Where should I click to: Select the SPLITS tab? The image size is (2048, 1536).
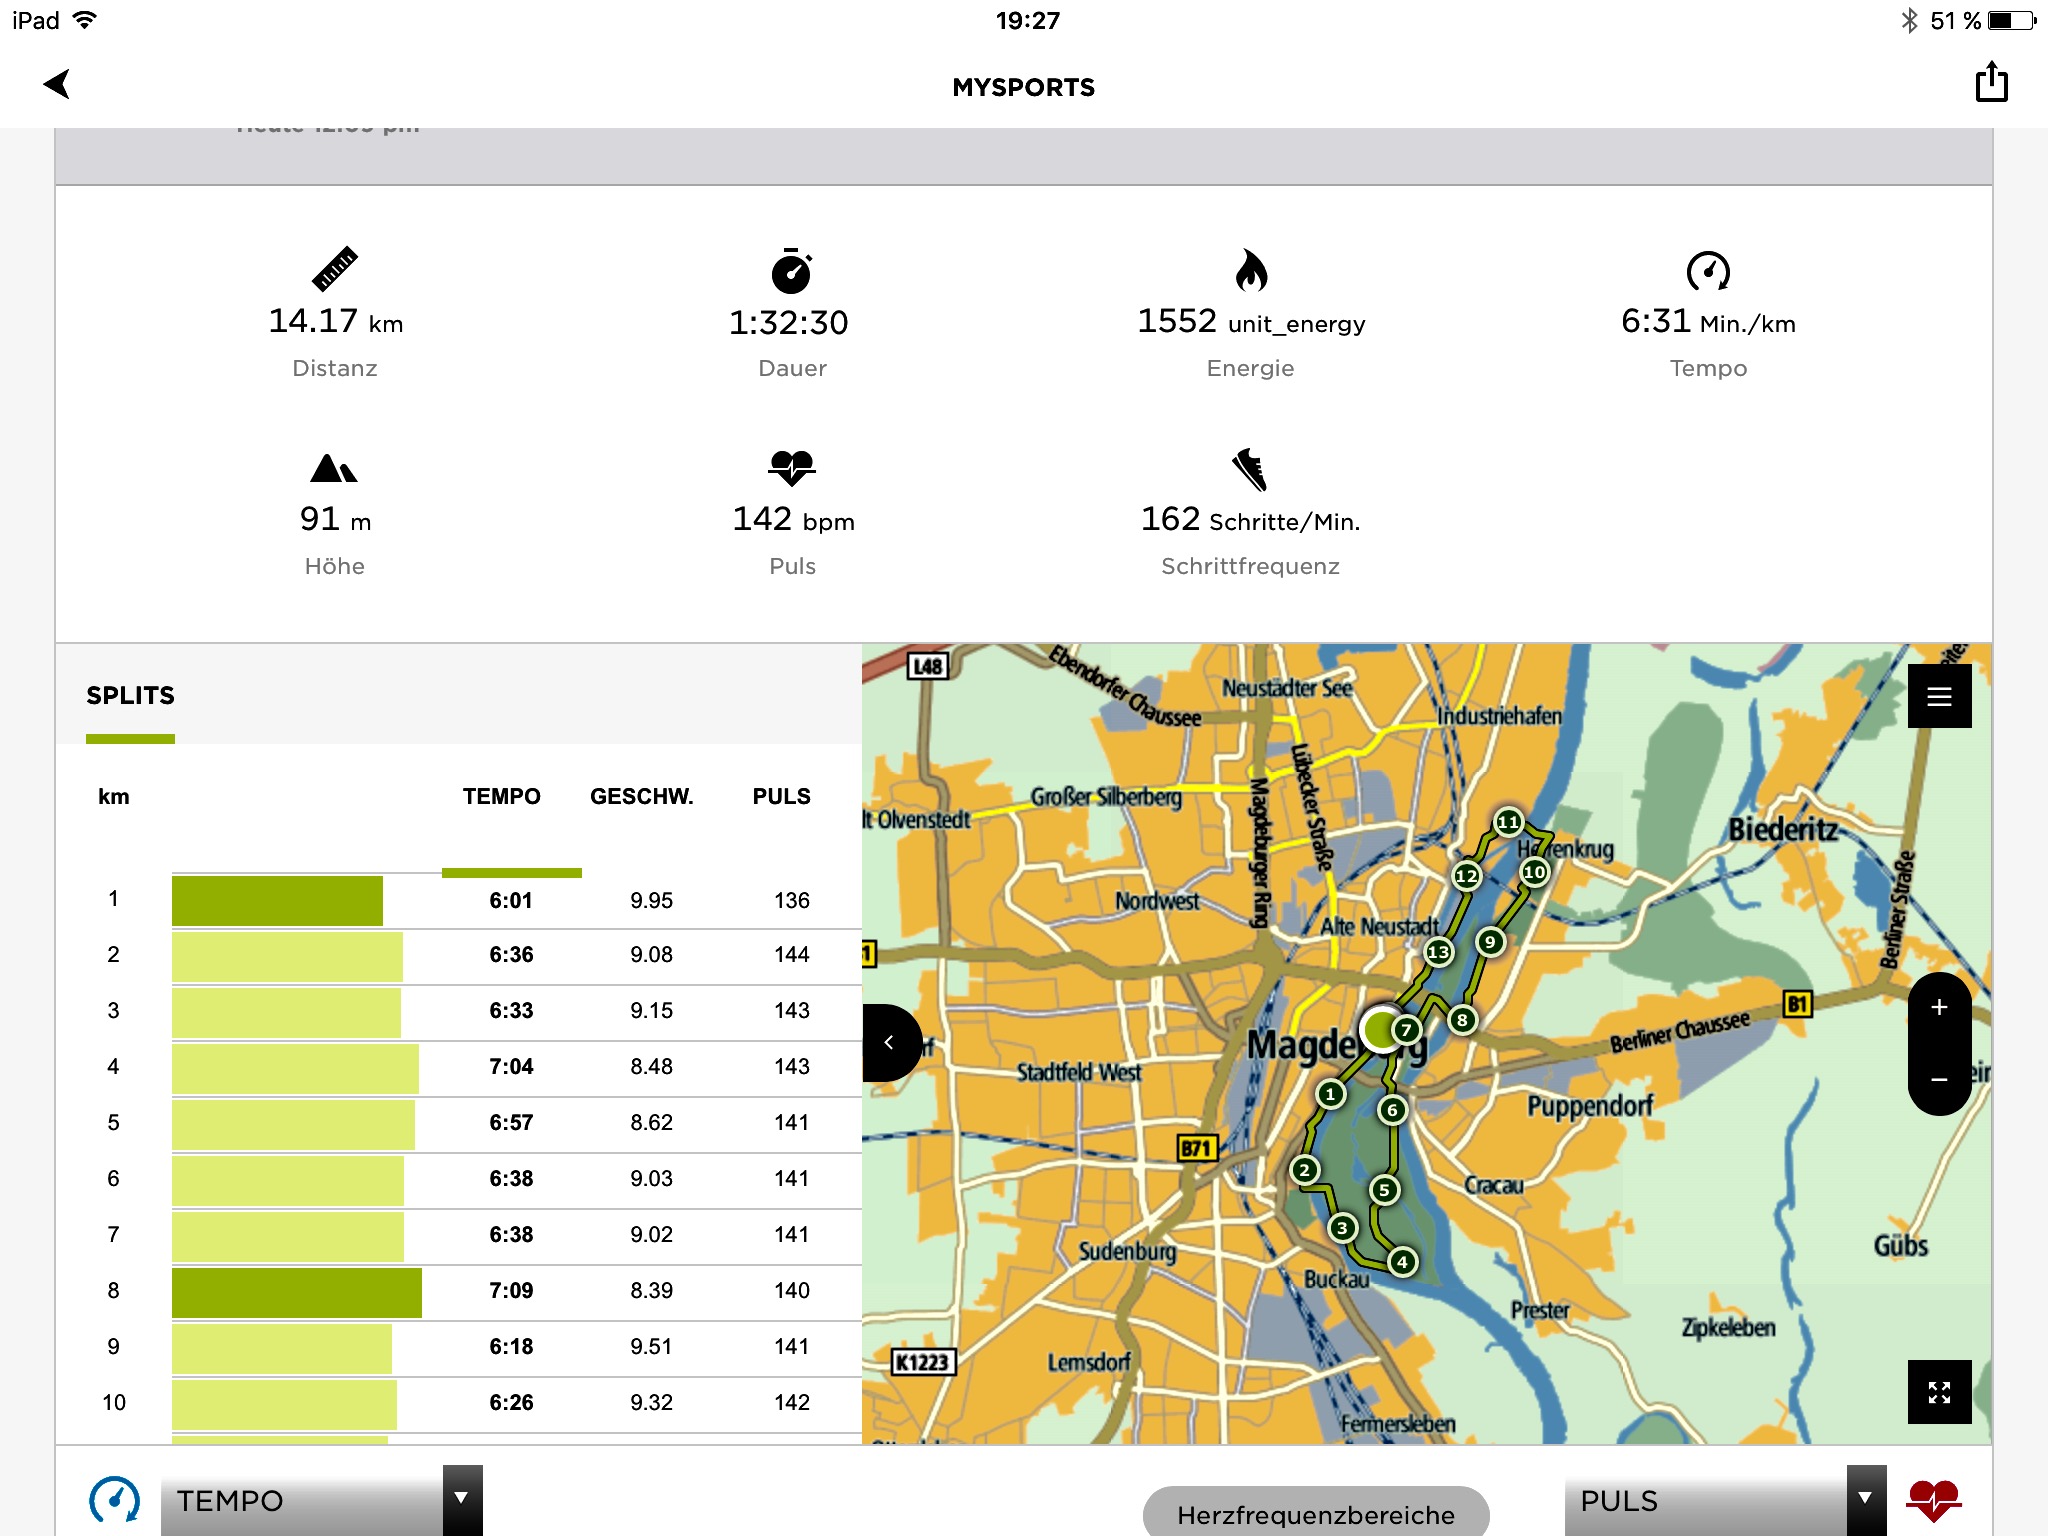click(x=130, y=696)
